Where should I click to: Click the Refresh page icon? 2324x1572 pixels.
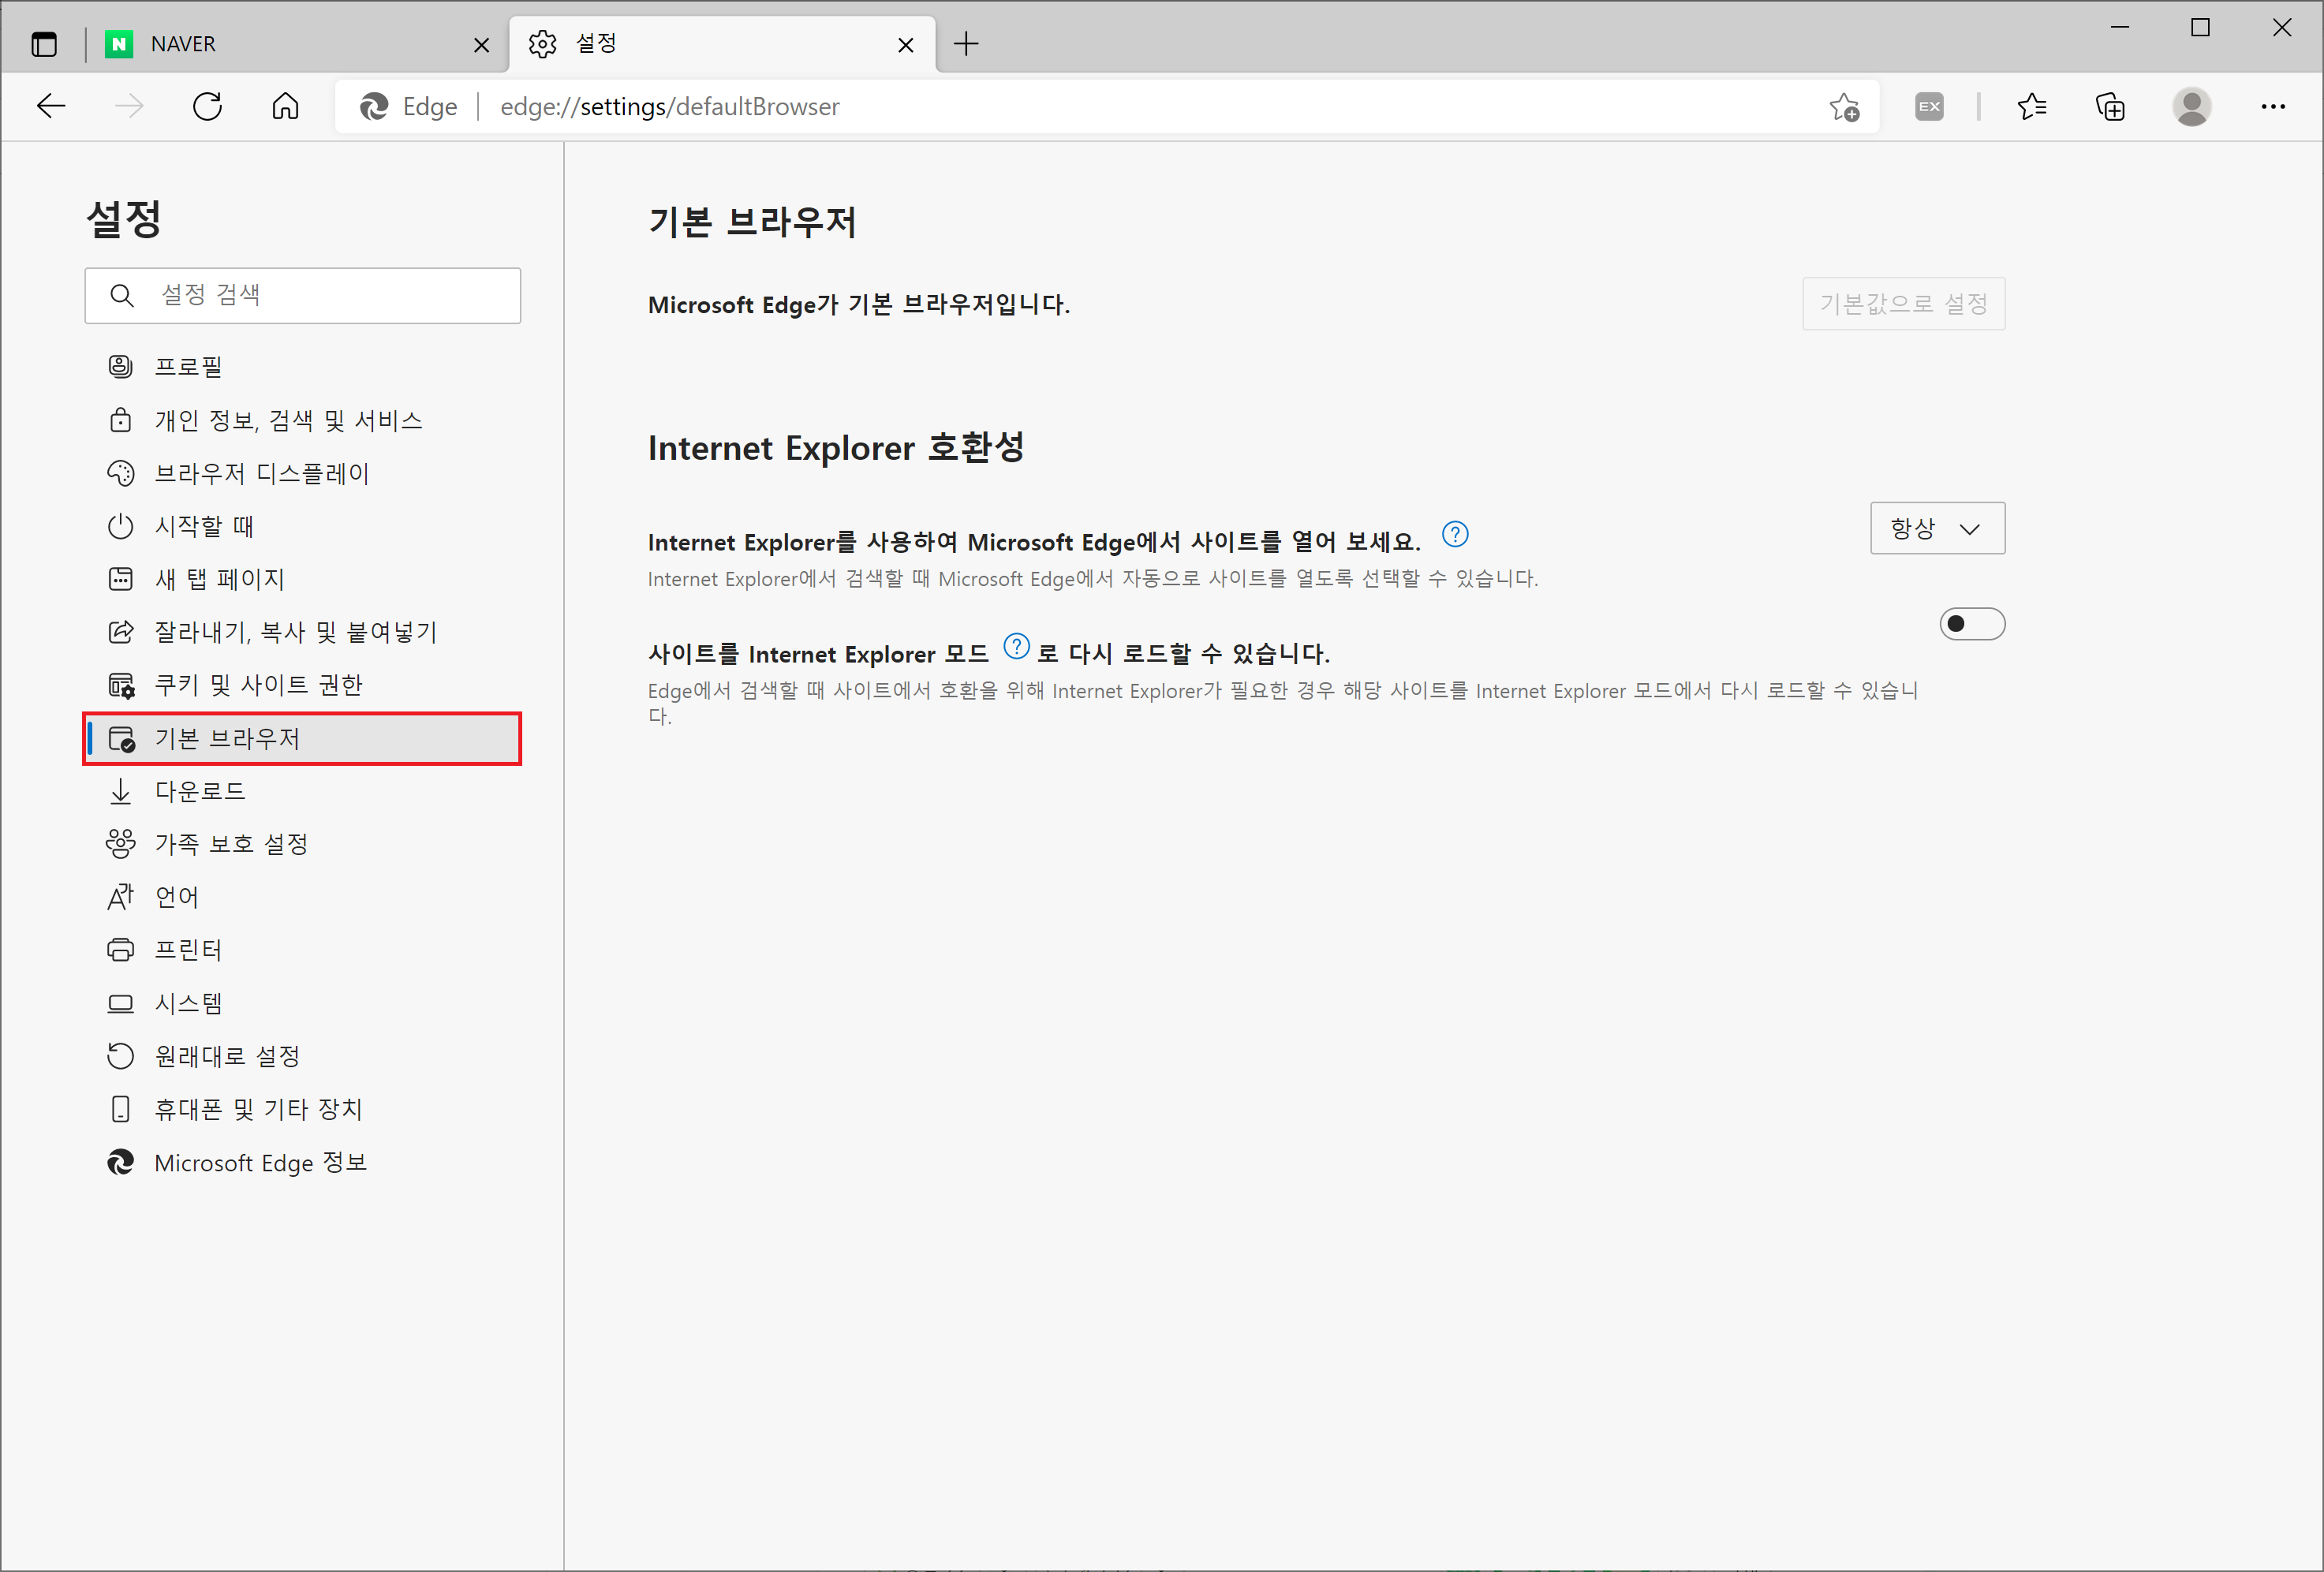[x=207, y=106]
